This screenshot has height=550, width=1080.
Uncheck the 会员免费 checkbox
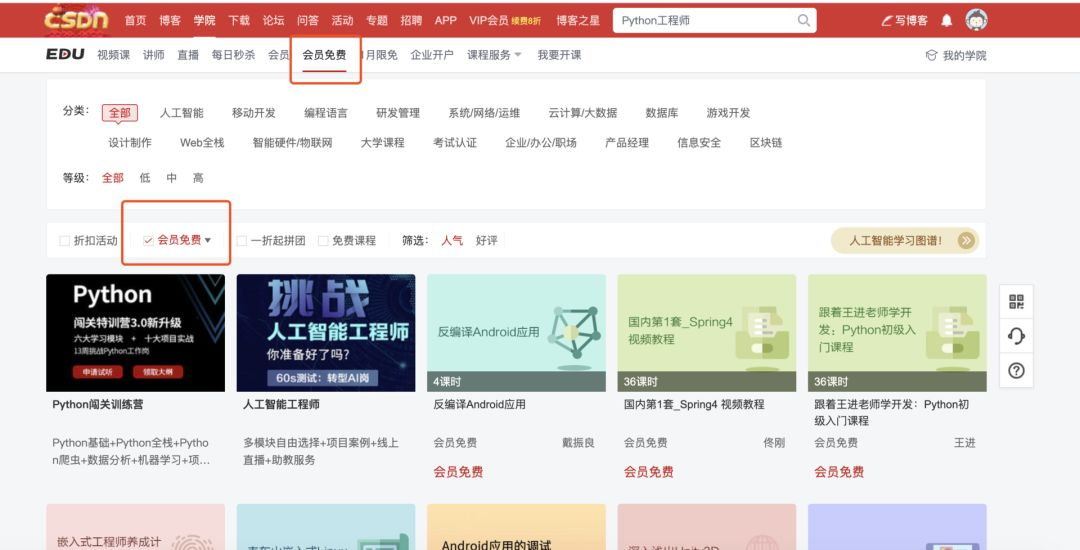(147, 240)
